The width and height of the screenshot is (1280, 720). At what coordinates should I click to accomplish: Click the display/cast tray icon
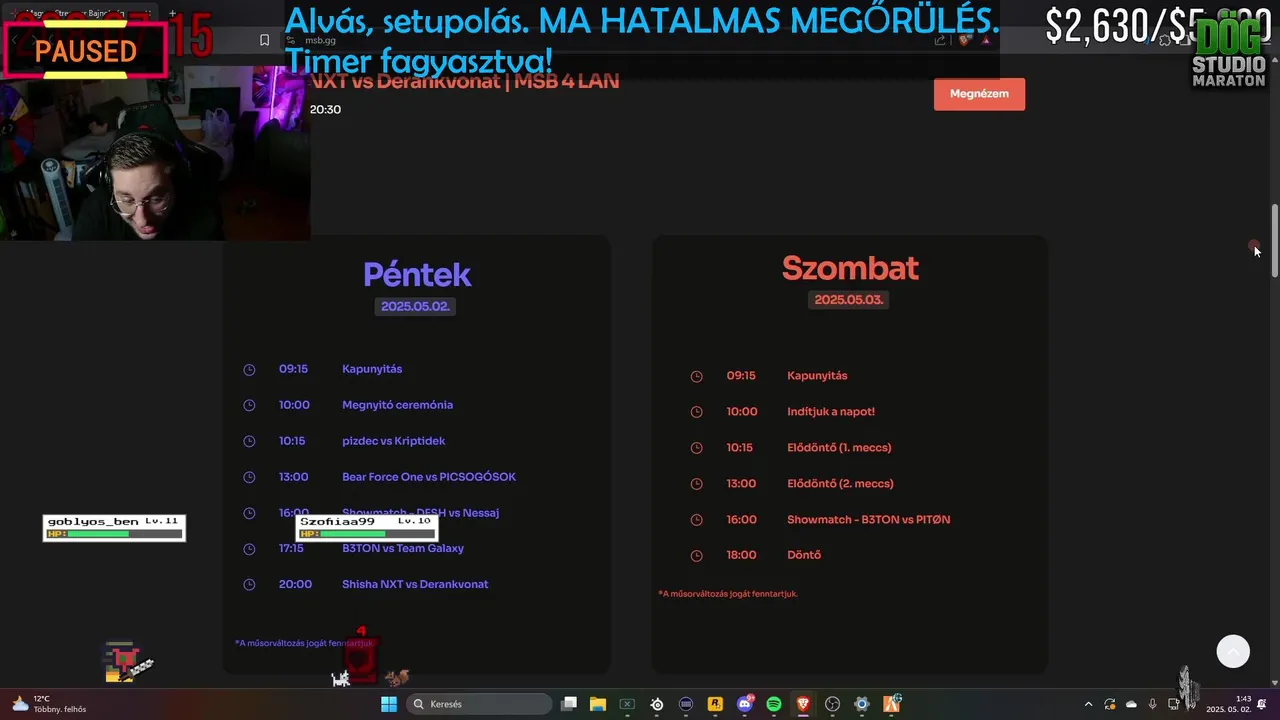[1174, 704]
